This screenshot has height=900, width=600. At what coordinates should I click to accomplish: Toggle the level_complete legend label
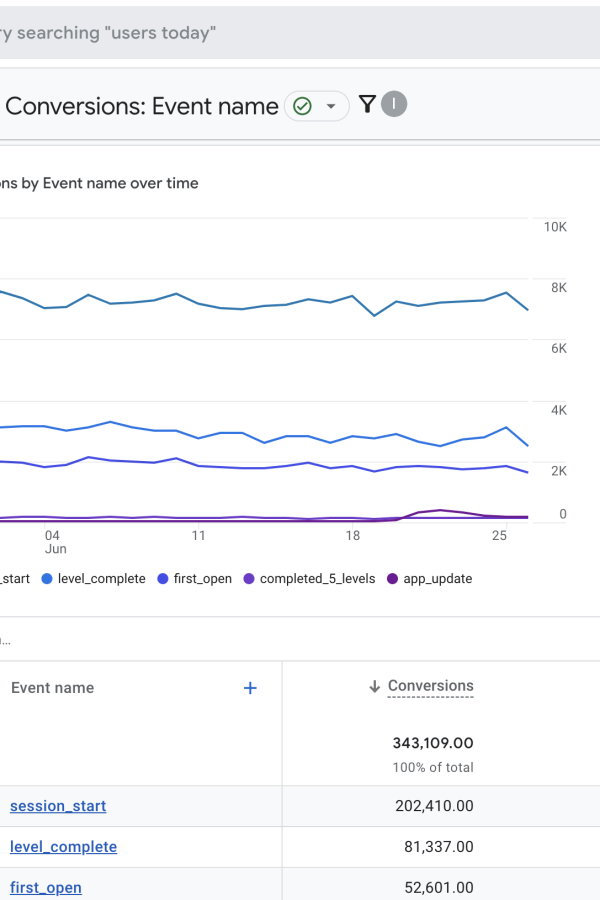pyautogui.click(x=102, y=579)
